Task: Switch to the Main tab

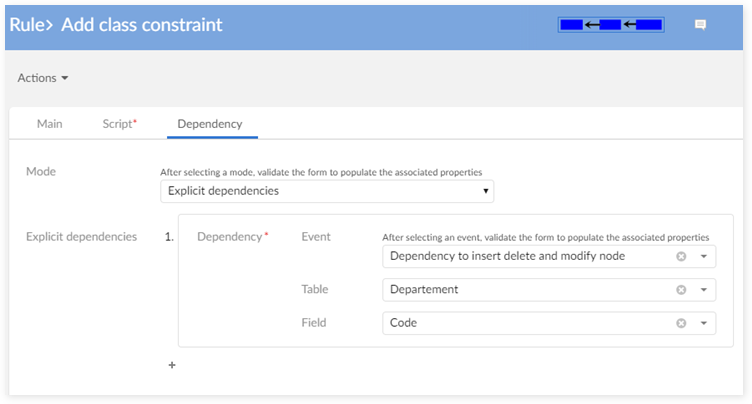Action: pos(50,124)
